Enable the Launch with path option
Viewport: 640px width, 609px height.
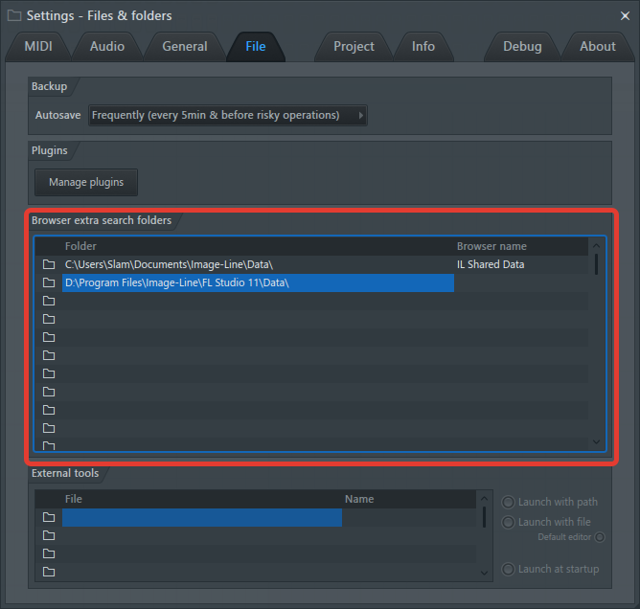508,502
